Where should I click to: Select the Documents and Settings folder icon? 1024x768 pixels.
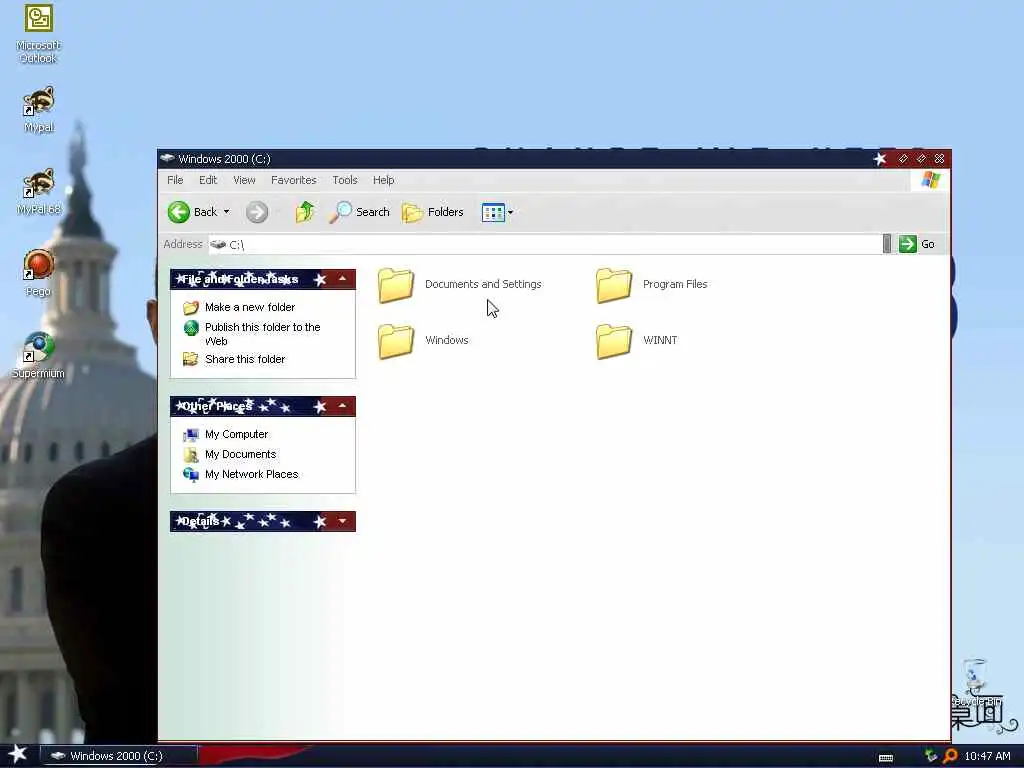point(396,285)
